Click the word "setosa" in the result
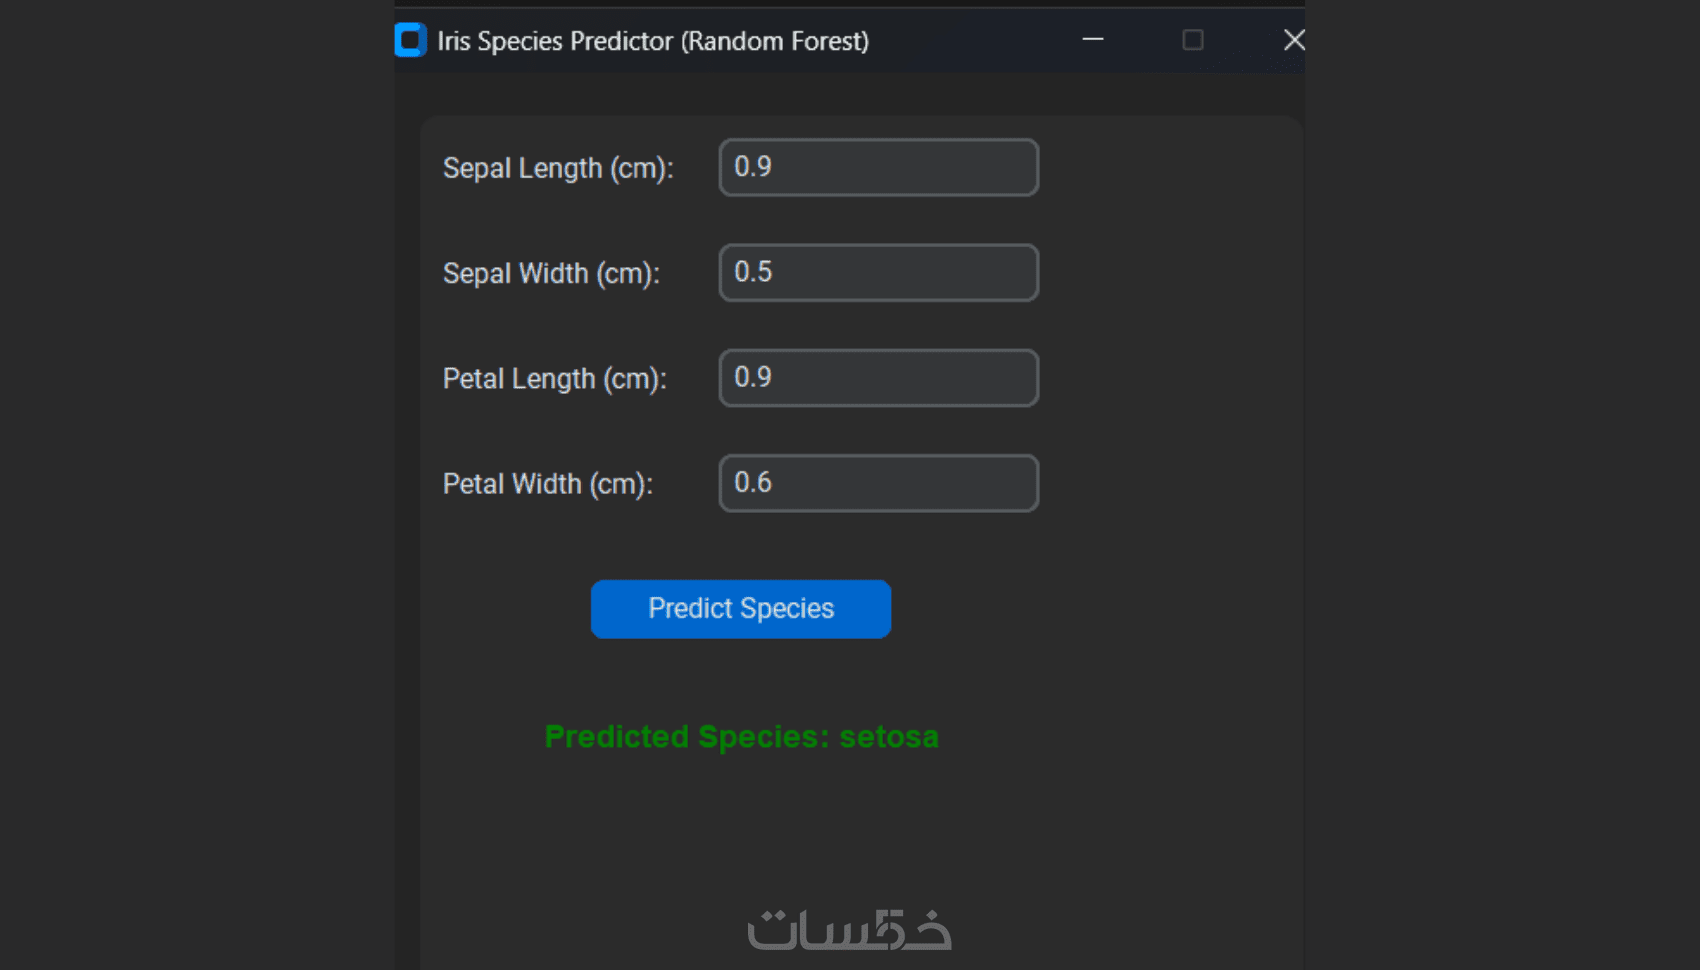The height and width of the screenshot is (970, 1700). [889, 737]
